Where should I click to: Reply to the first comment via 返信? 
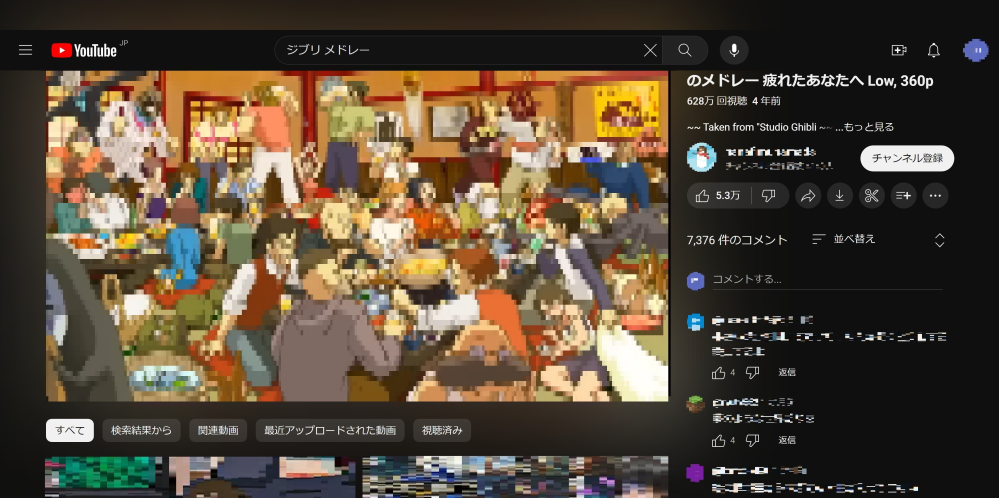pos(787,373)
